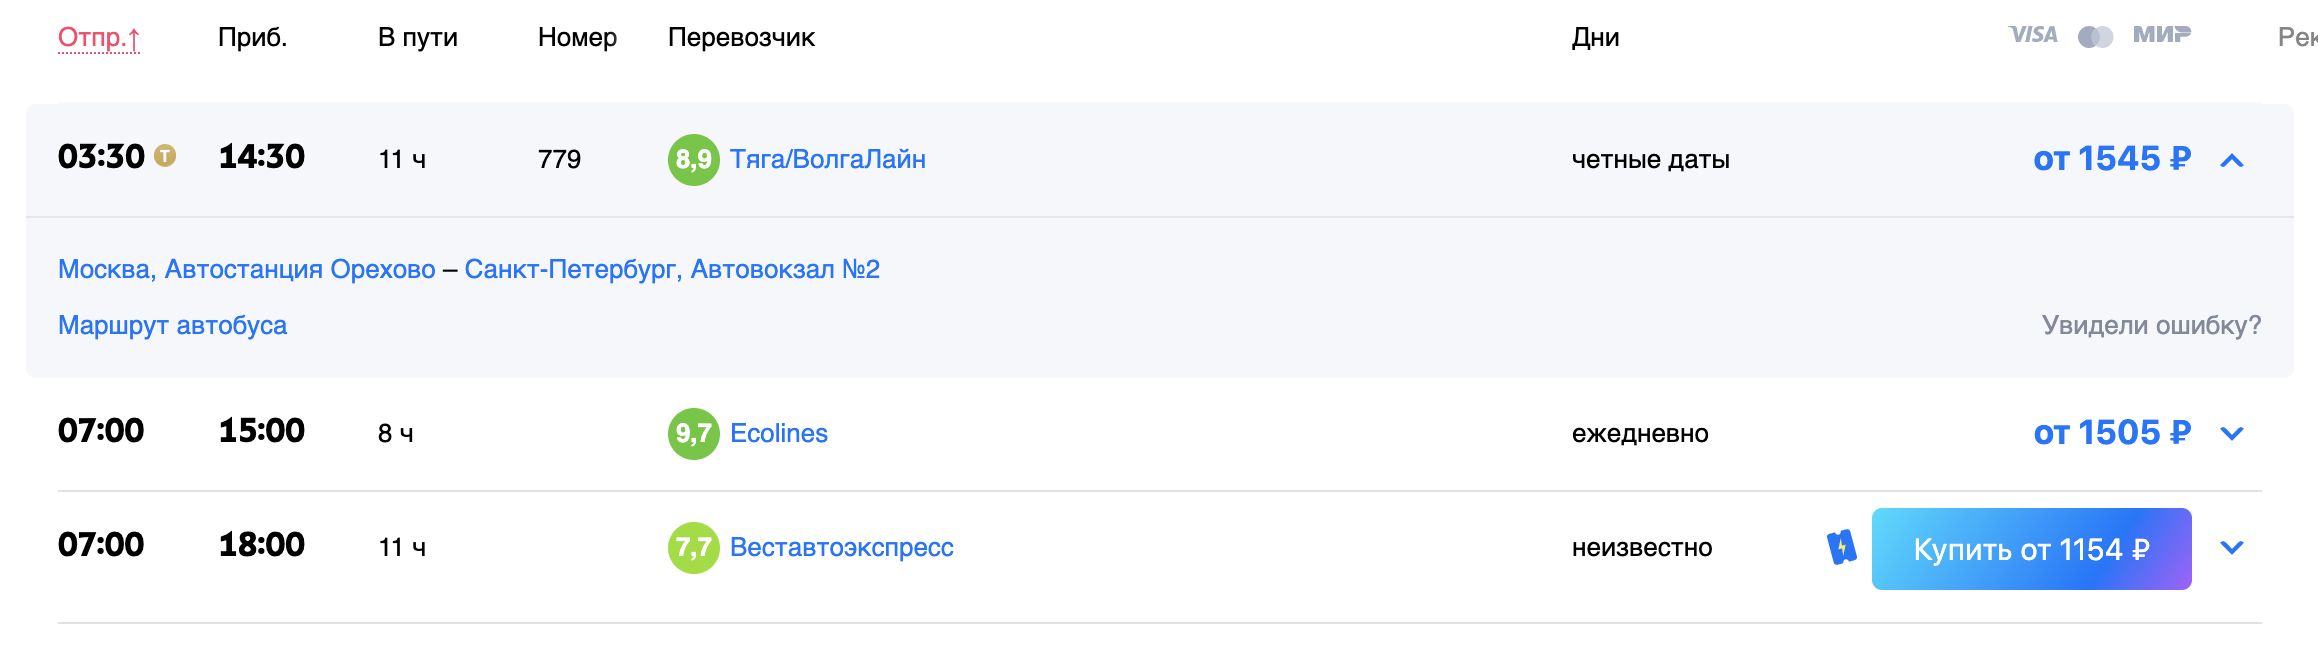This screenshot has height=648, width=2318.
Task: Open the Тяга/ВолгаЛайн carrier link
Action: coord(828,160)
